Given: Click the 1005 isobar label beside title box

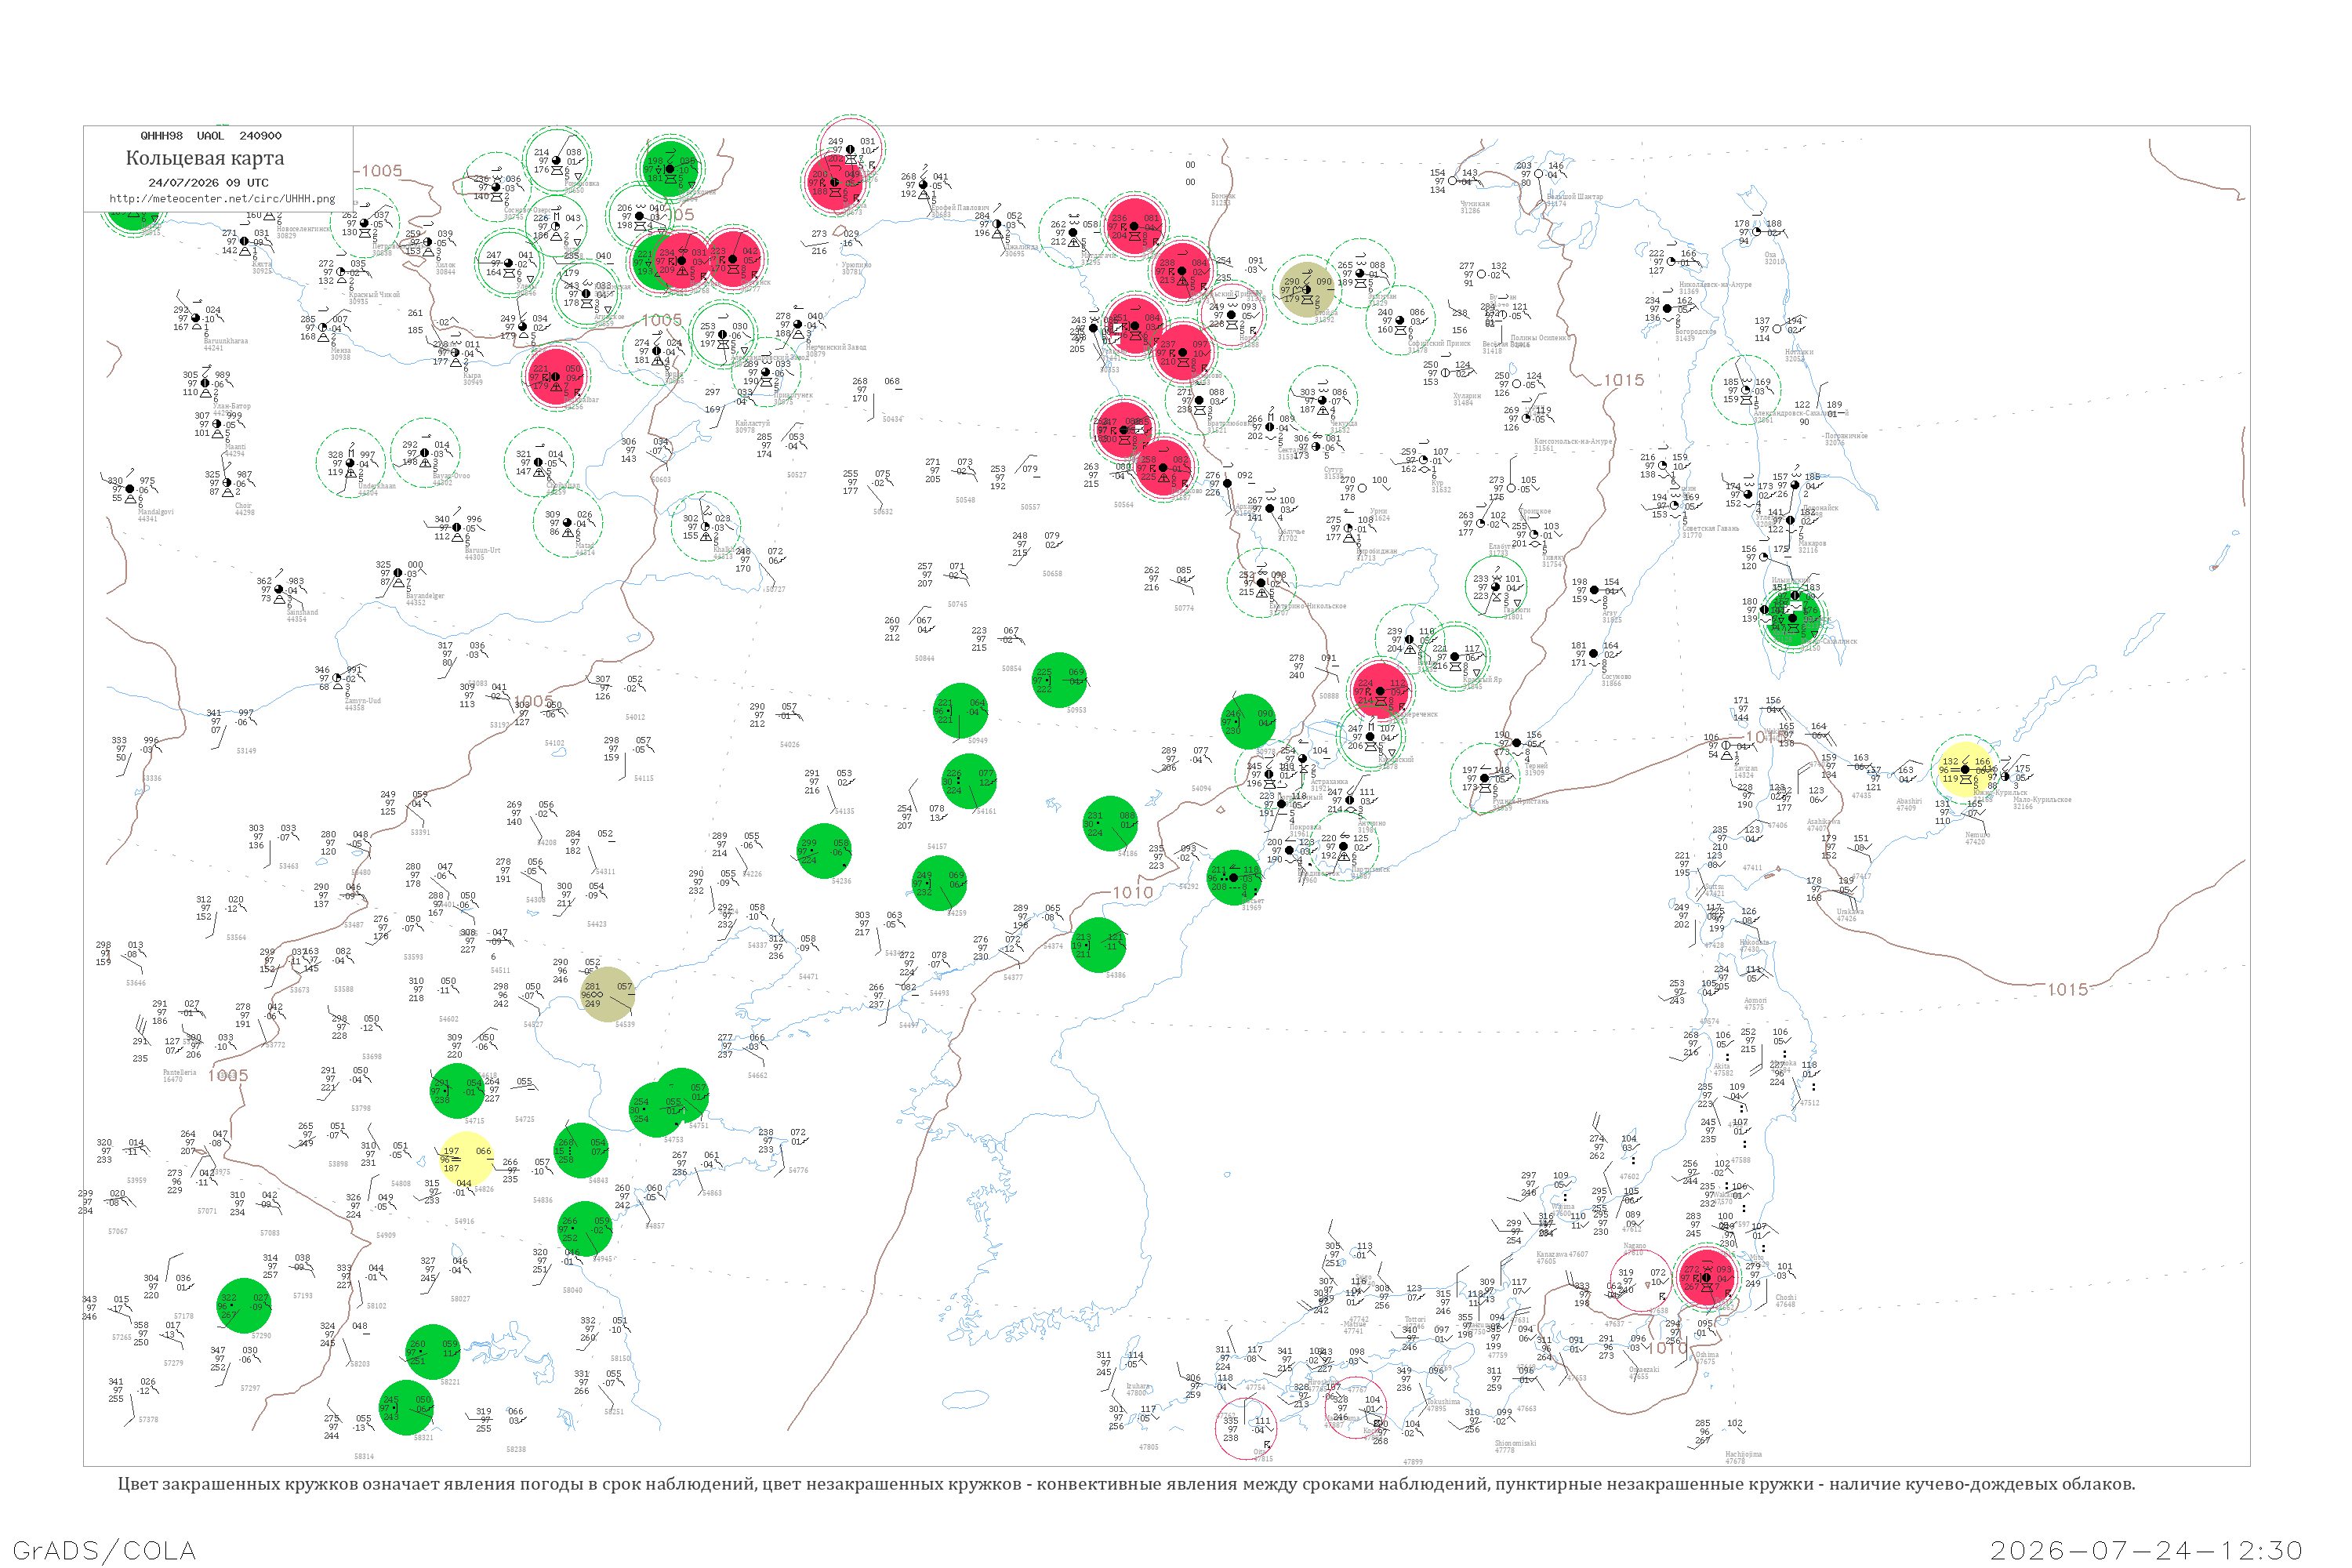Looking at the screenshot, I should click(x=381, y=171).
